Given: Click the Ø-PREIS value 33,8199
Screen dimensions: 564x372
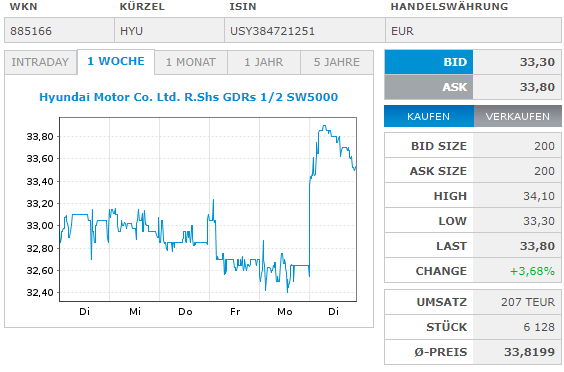Looking at the screenshot, I should [x=529, y=352].
